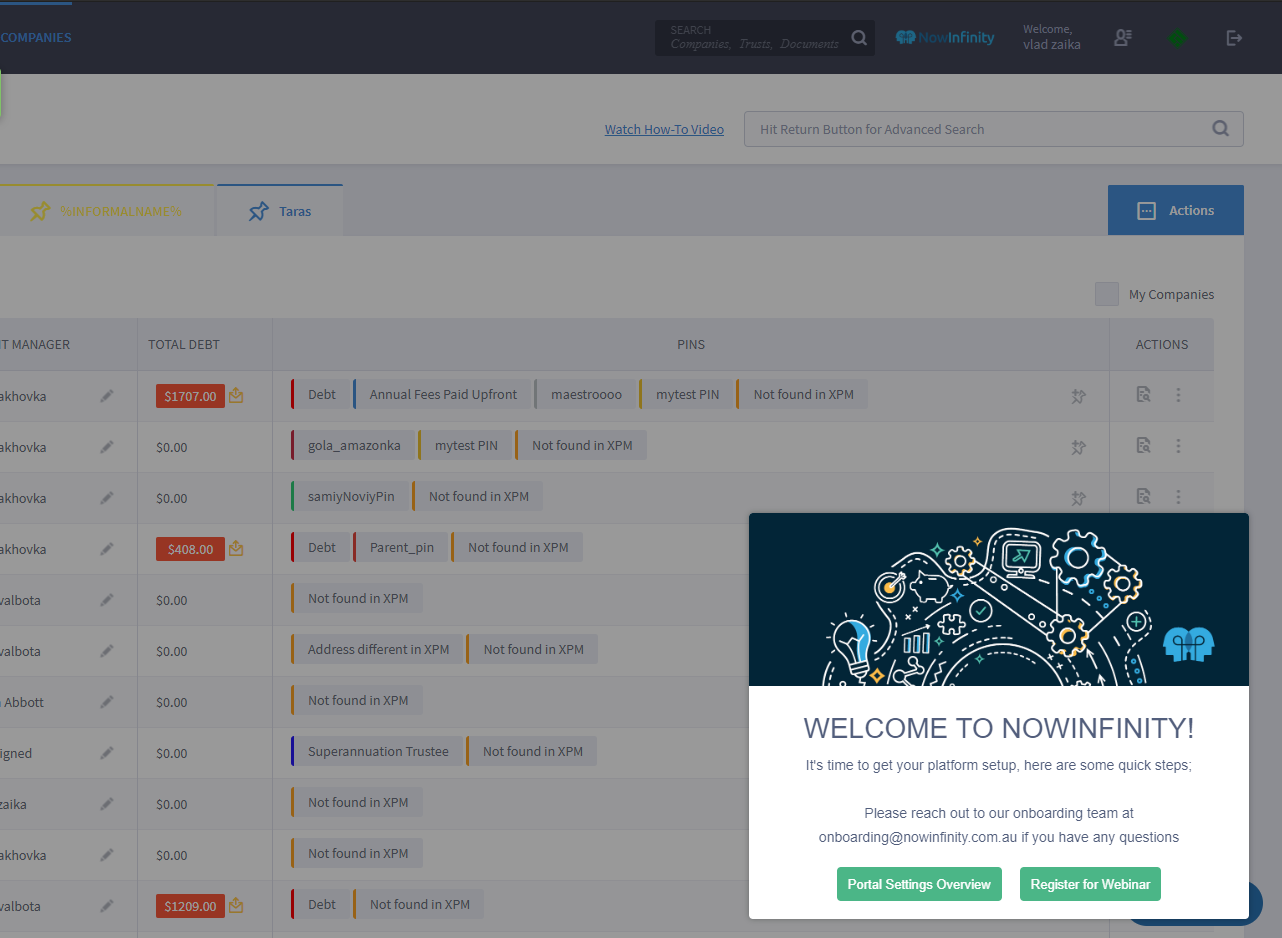Click the $408.00 debt badge

coord(190,549)
